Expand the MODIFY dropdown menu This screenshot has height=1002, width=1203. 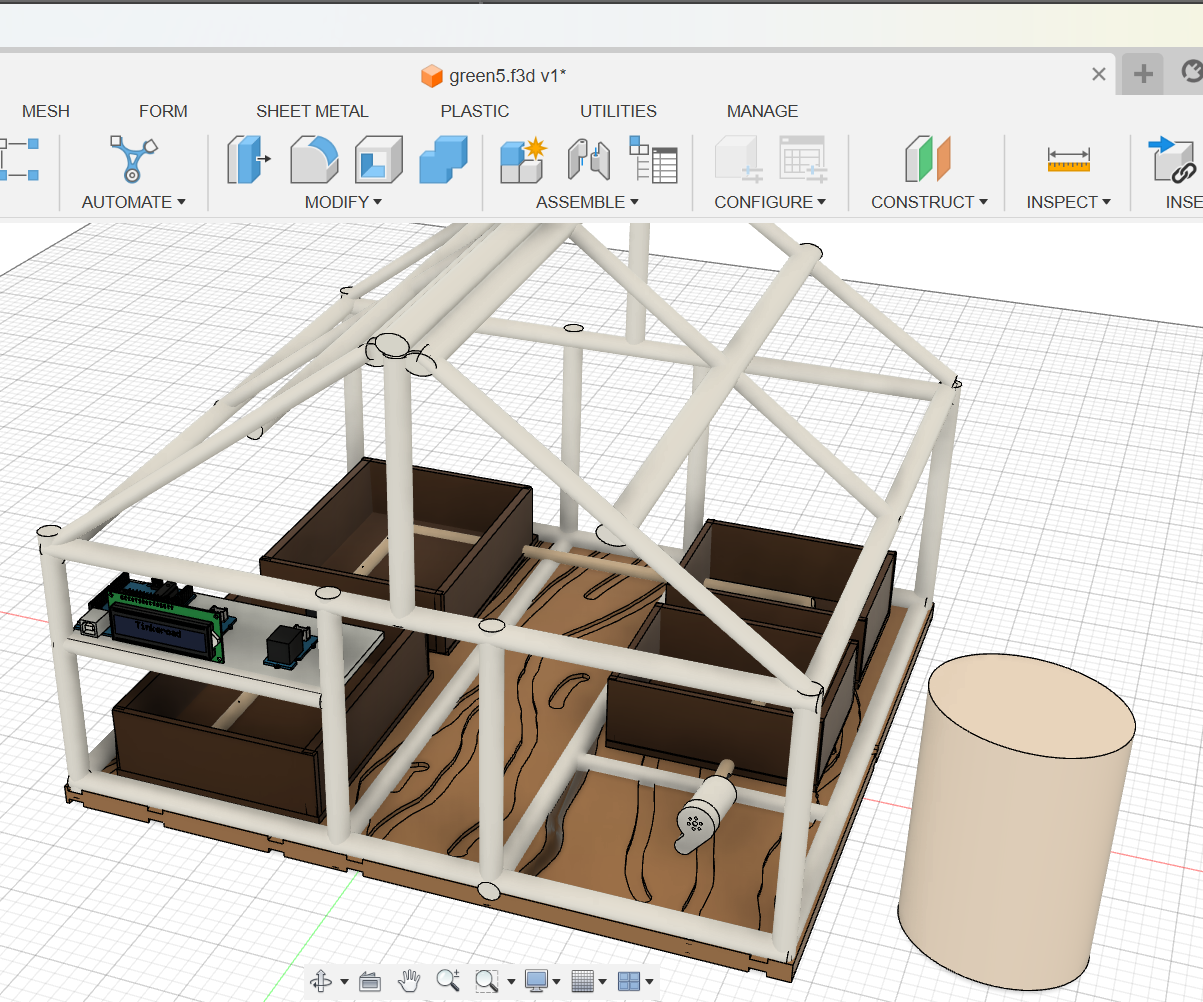(343, 202)
